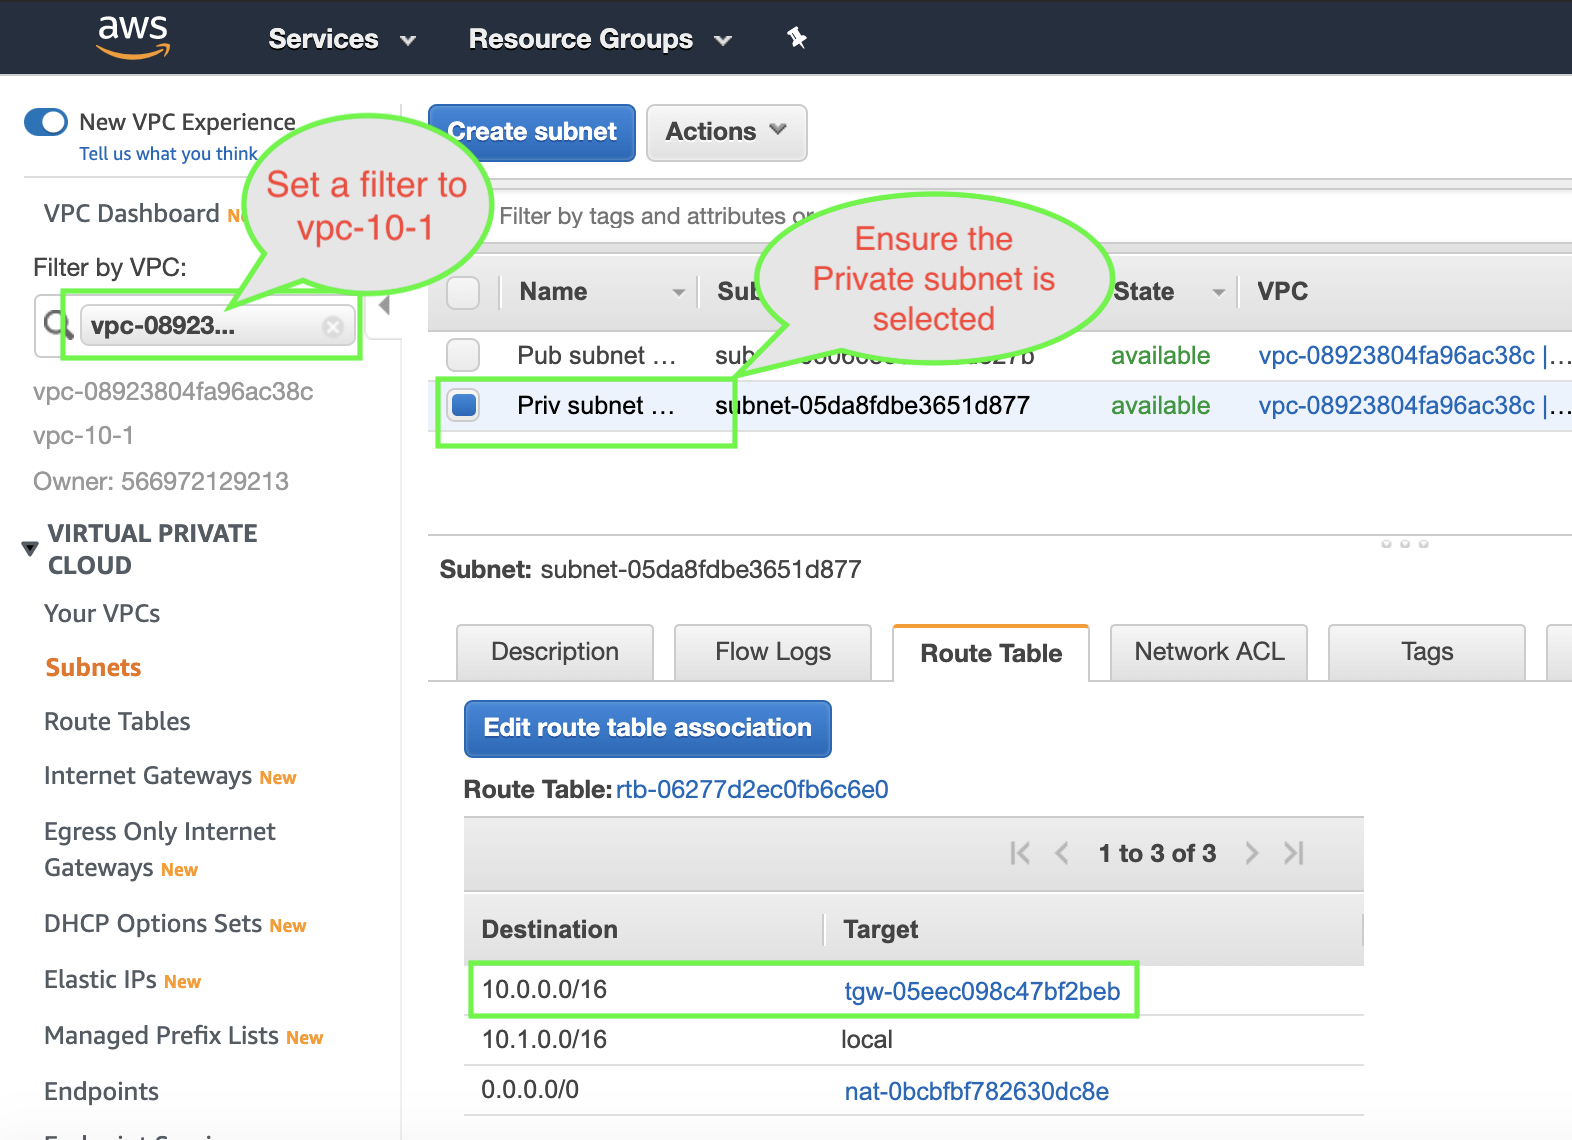The height and width of the screenshot is (1140, 1572).
Task: Click the 0.0.0.0/0 destination cell
Action: 530,1090
